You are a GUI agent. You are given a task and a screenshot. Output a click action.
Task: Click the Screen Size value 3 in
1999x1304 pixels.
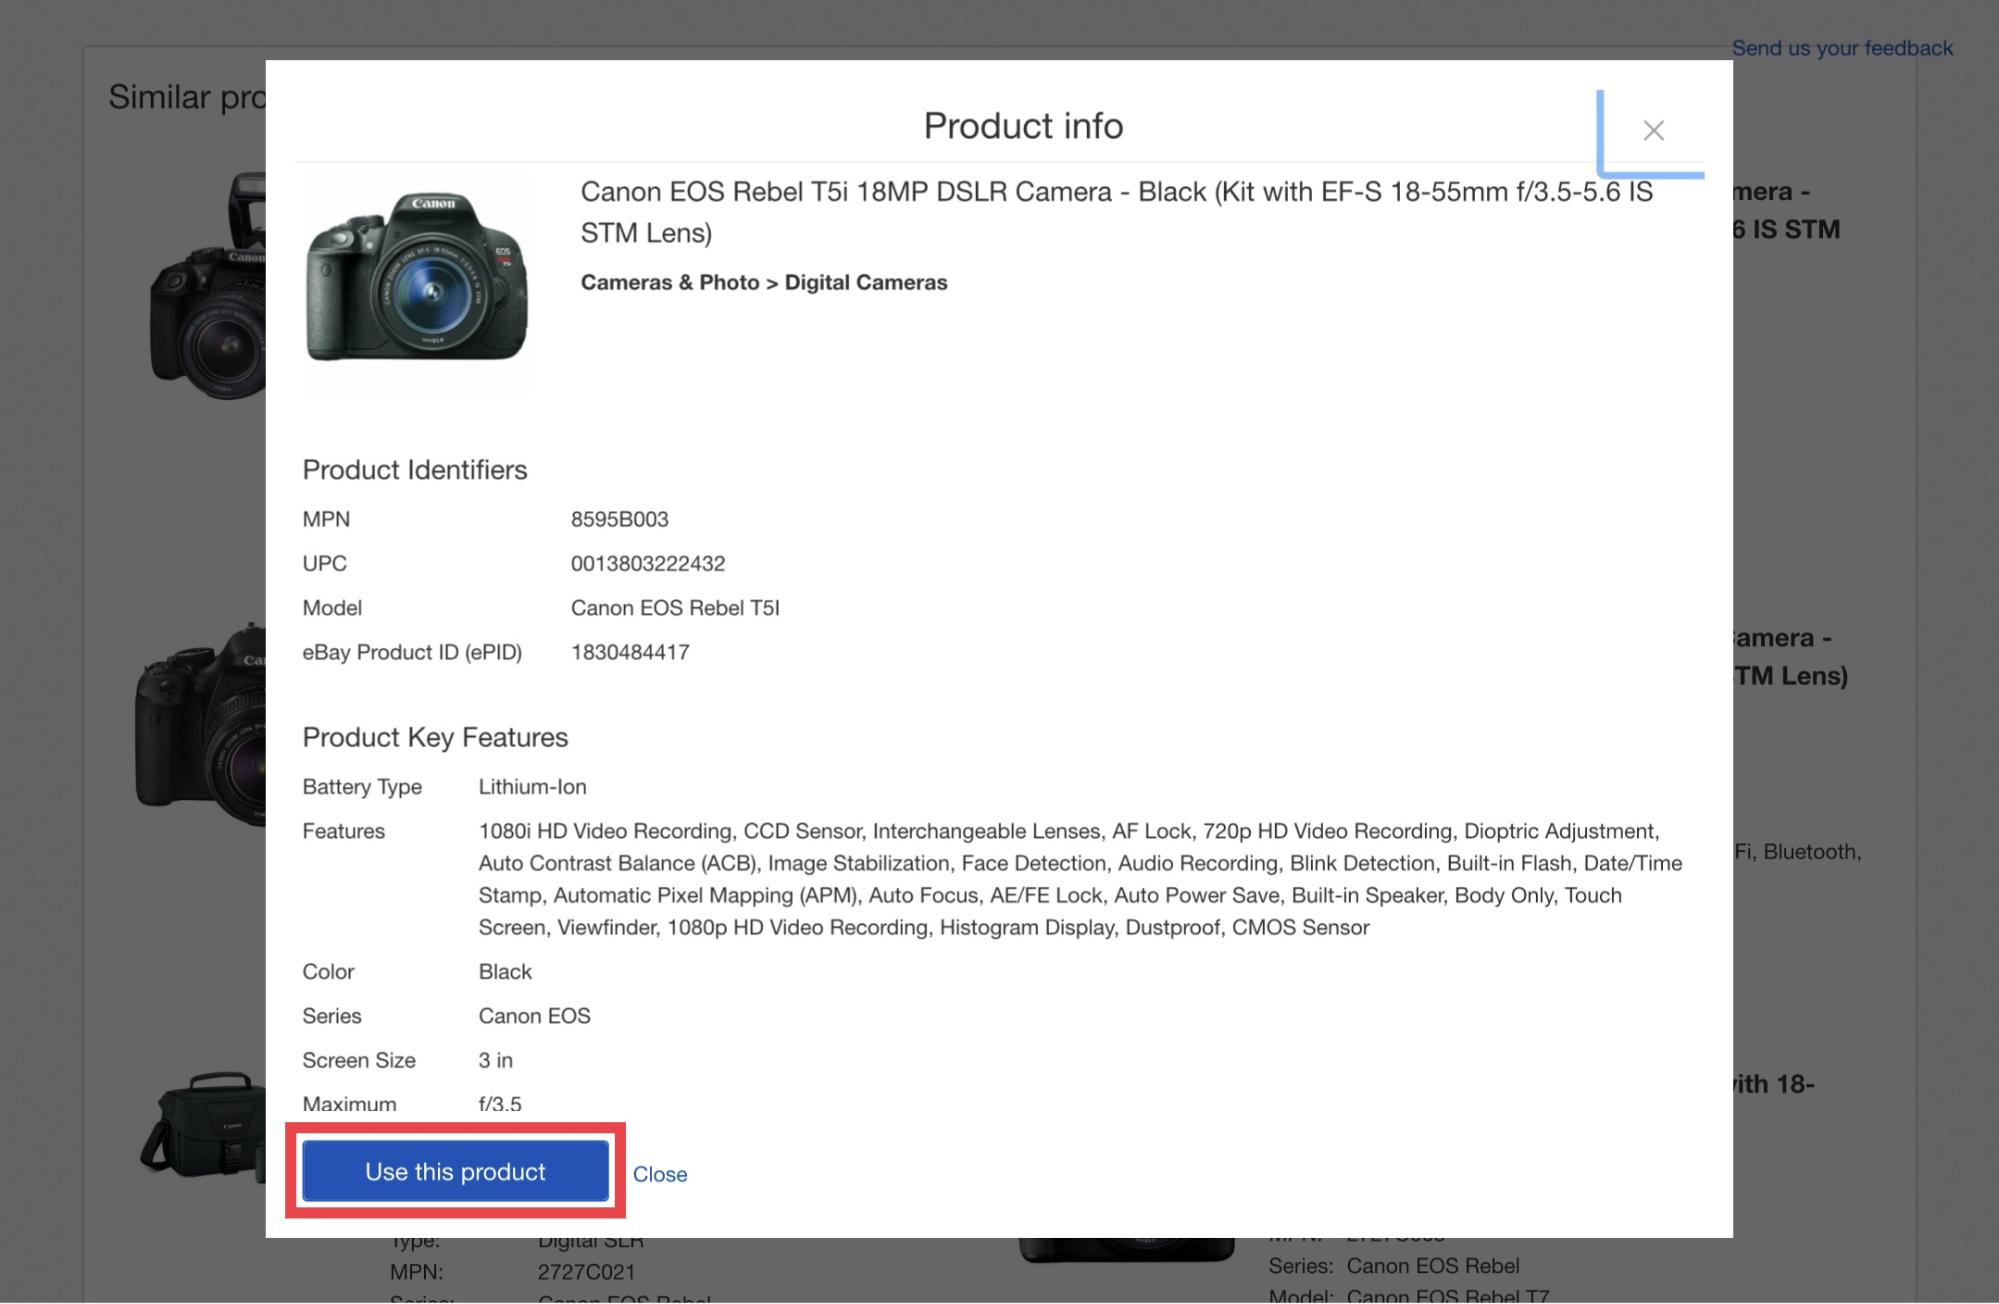point(495,1060)
